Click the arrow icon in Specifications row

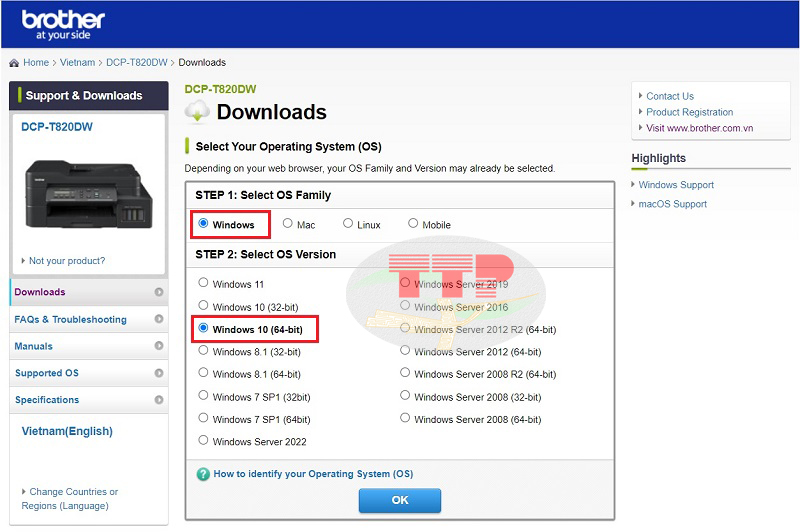coord(159,399)
